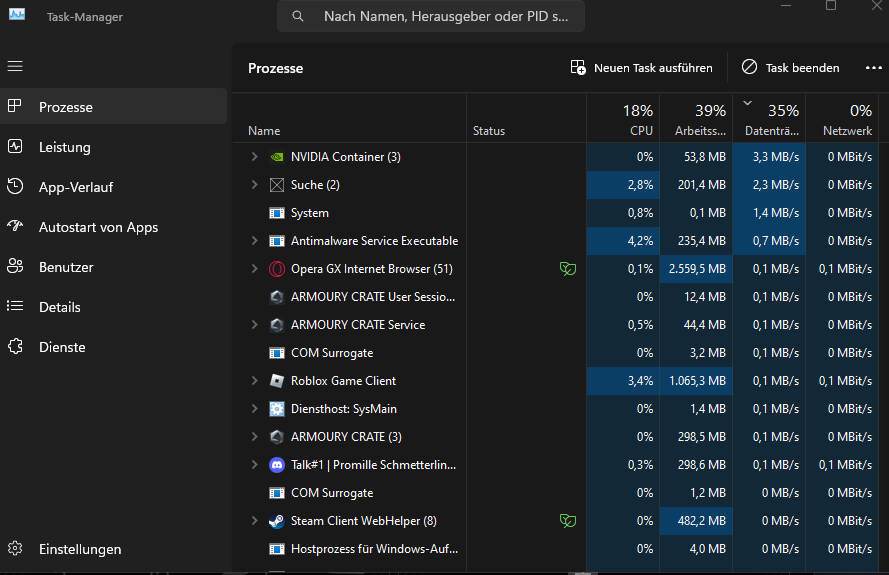Click the process search input field

coord(431,16)
